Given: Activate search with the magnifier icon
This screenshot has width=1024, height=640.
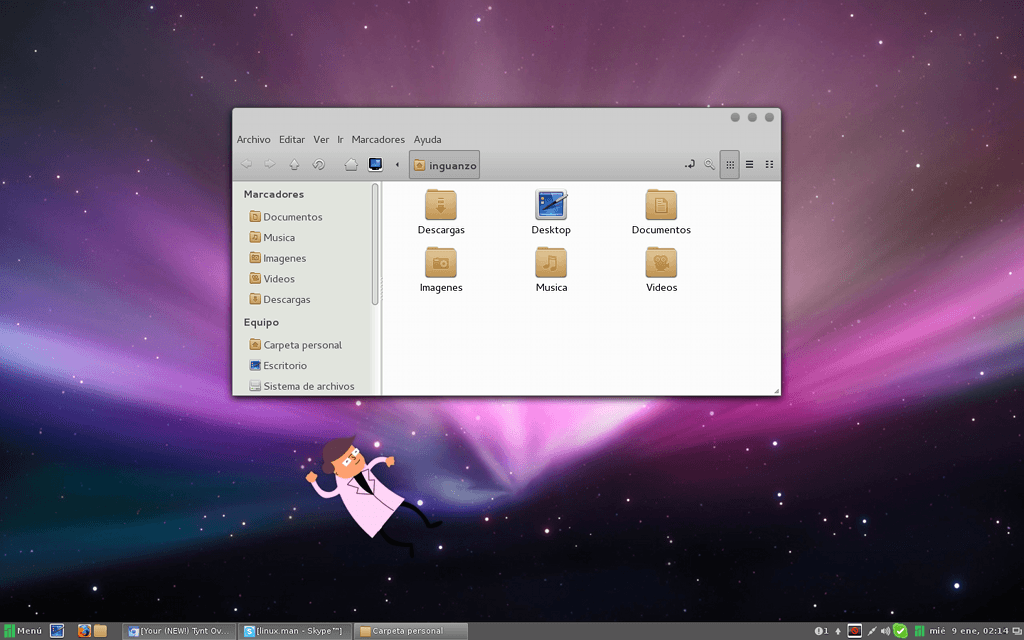Looking at the screenshot, I should pos(710,164).
